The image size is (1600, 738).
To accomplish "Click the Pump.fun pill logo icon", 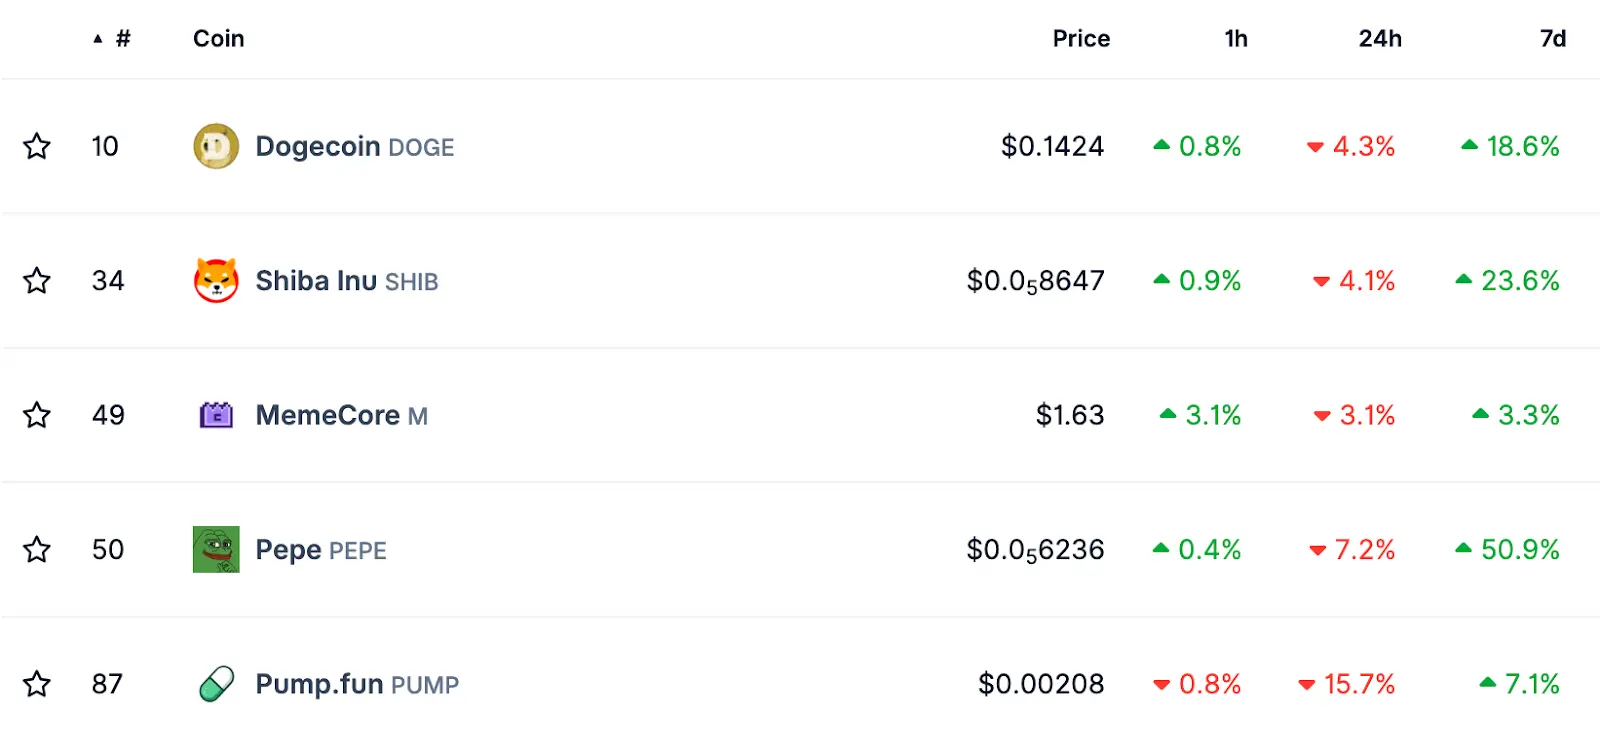I will (216, 684).
